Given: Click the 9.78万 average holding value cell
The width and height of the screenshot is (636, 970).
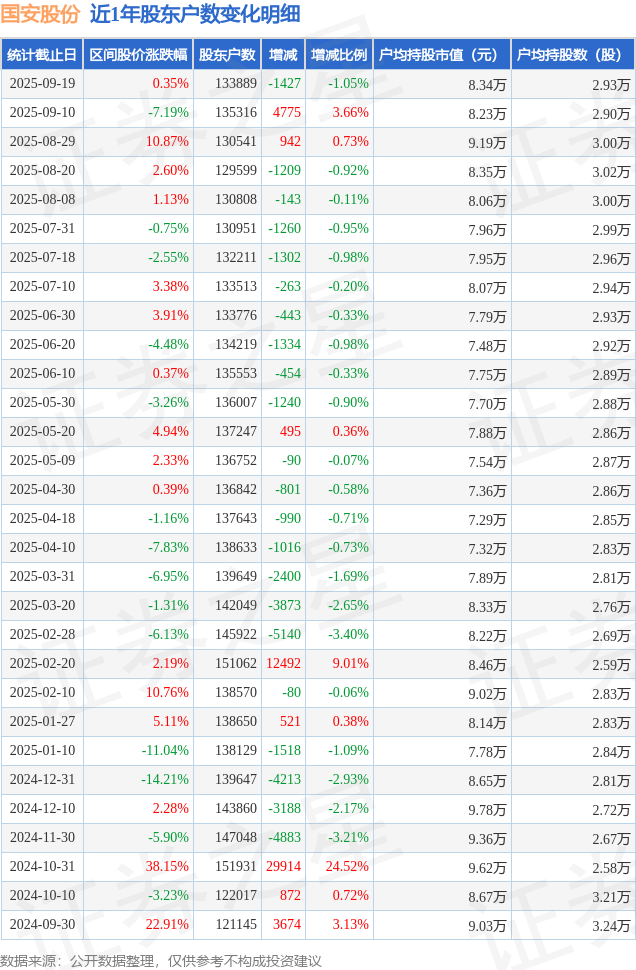Looking at the screenshot, I should (487, 809).
